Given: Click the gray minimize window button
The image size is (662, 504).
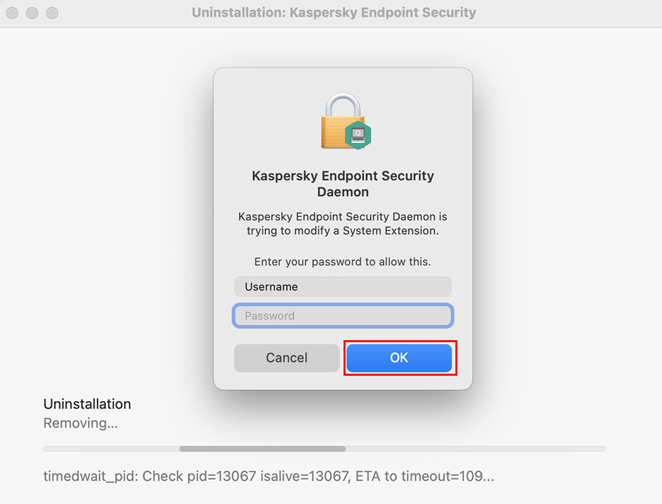Looking at the screenshot, I should [33, 13].
